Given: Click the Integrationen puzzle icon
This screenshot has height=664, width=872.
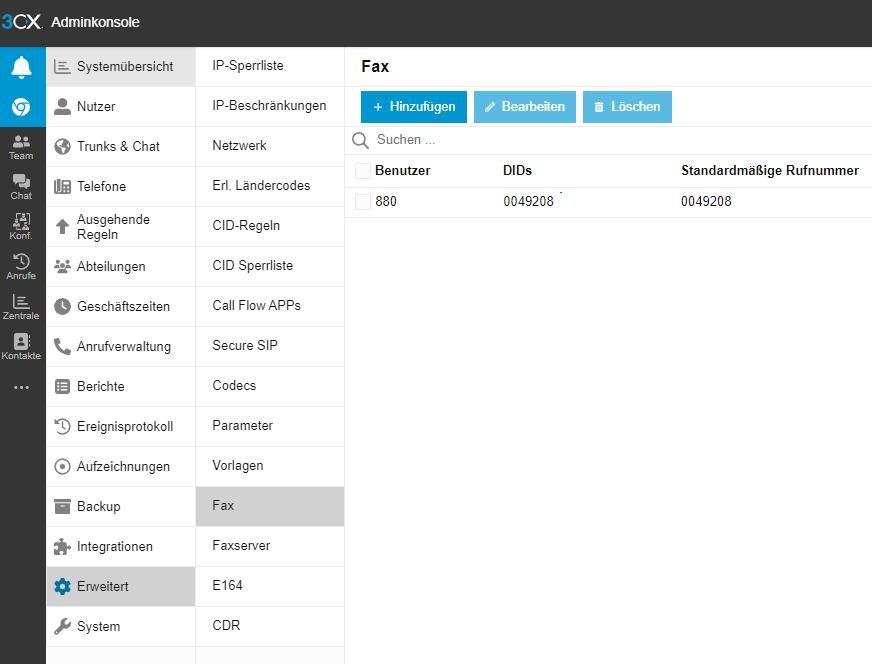Looking at the screenshot, I should 62,547.
